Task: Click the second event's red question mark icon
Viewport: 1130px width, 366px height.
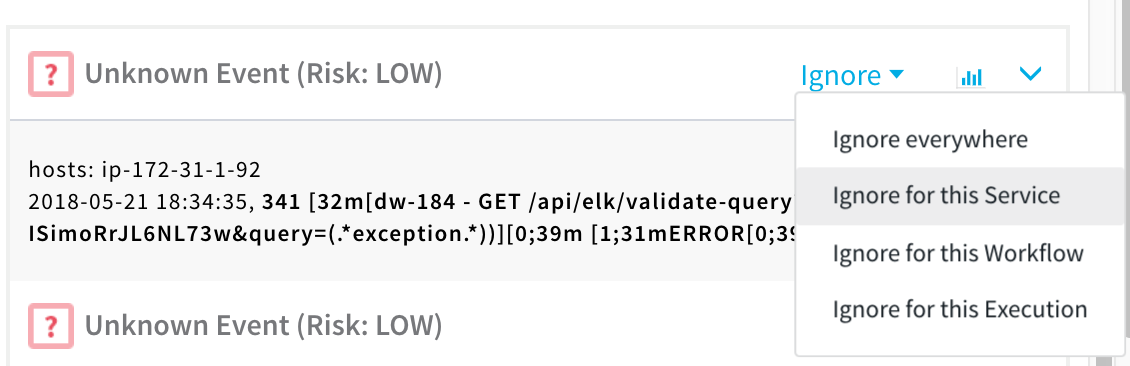Action: click(x=51, y=326)
